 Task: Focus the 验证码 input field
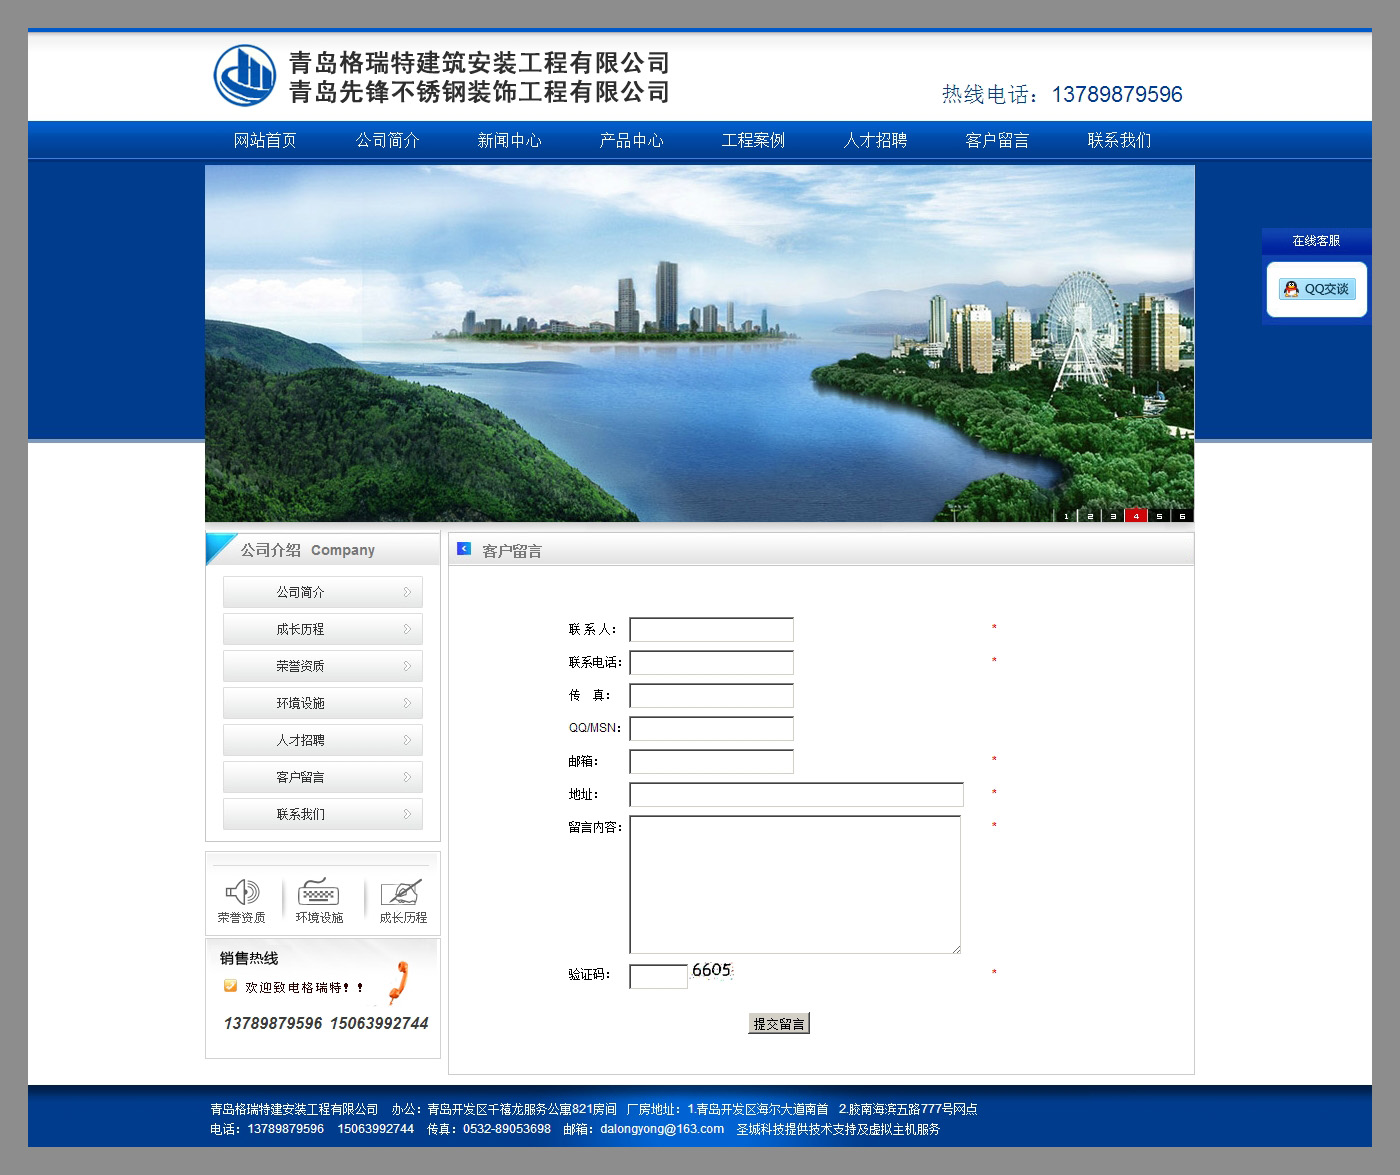(658, 976)
